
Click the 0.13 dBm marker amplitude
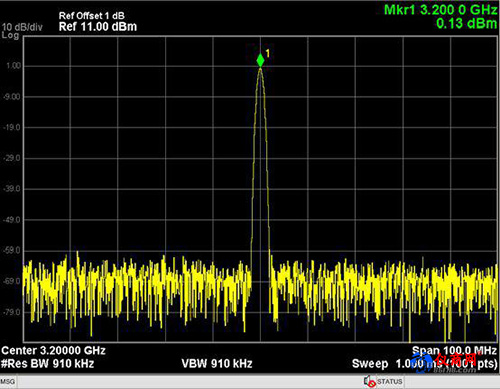[x=466, y=23]
